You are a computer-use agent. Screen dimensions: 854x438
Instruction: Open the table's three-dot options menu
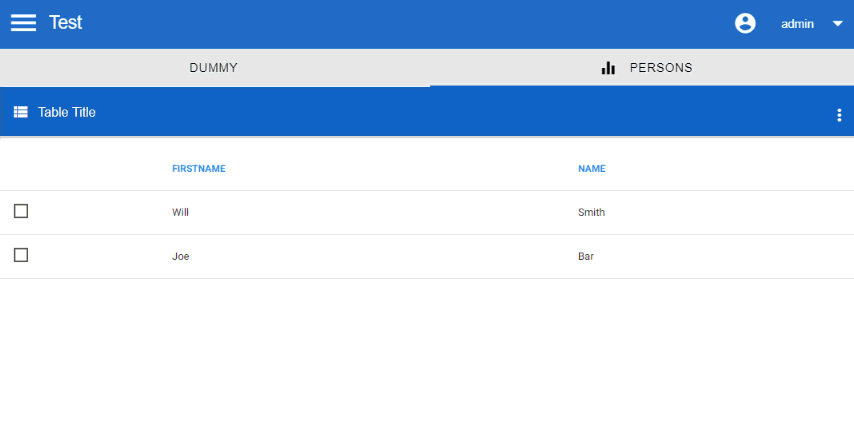(x=839, y=115)
